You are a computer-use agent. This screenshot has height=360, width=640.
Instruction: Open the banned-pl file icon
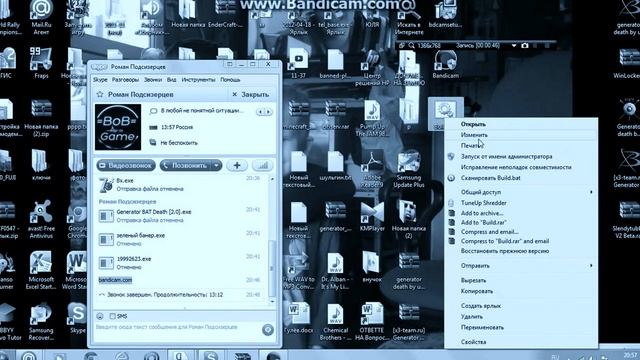pos(335,64)
